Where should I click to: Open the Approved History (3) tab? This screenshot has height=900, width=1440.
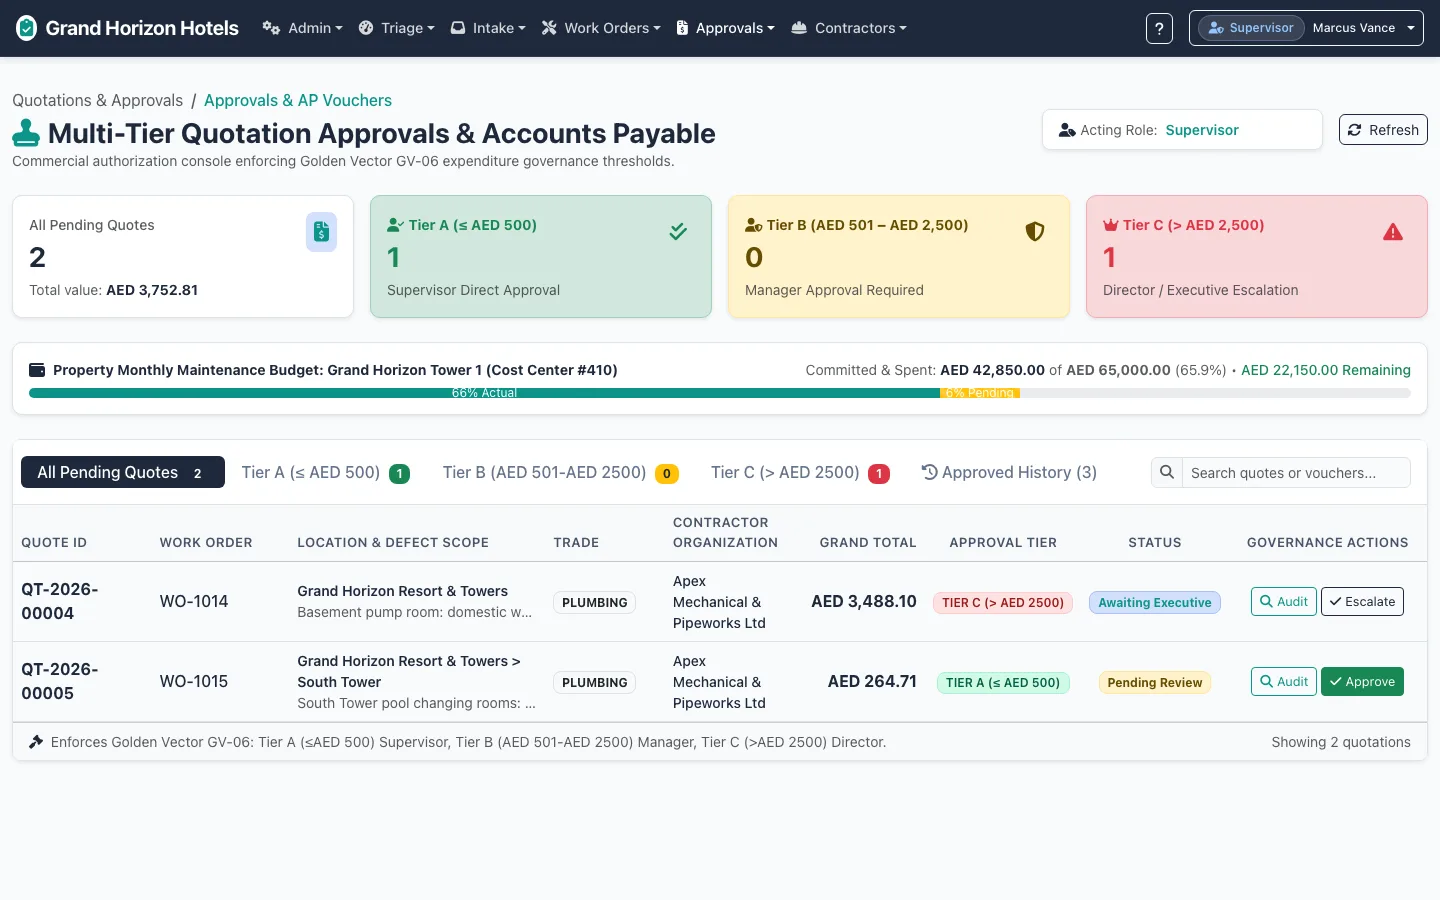[x=1009, y=472]
